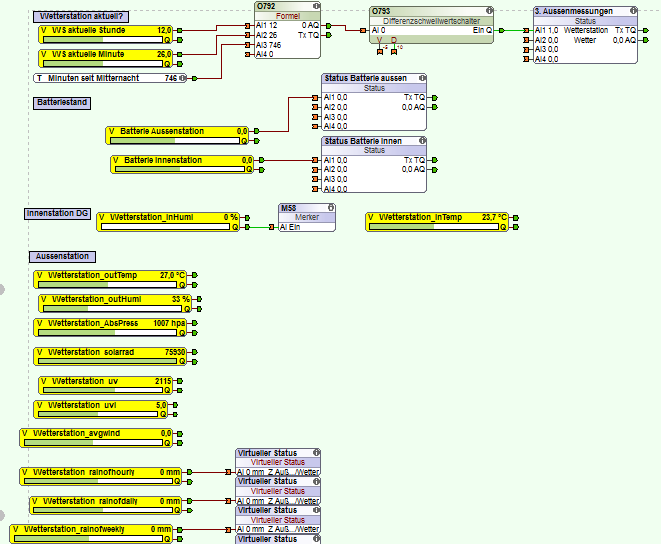Click info icon of Virtueller Status wired to rainofhourly

tap(316, 452)
